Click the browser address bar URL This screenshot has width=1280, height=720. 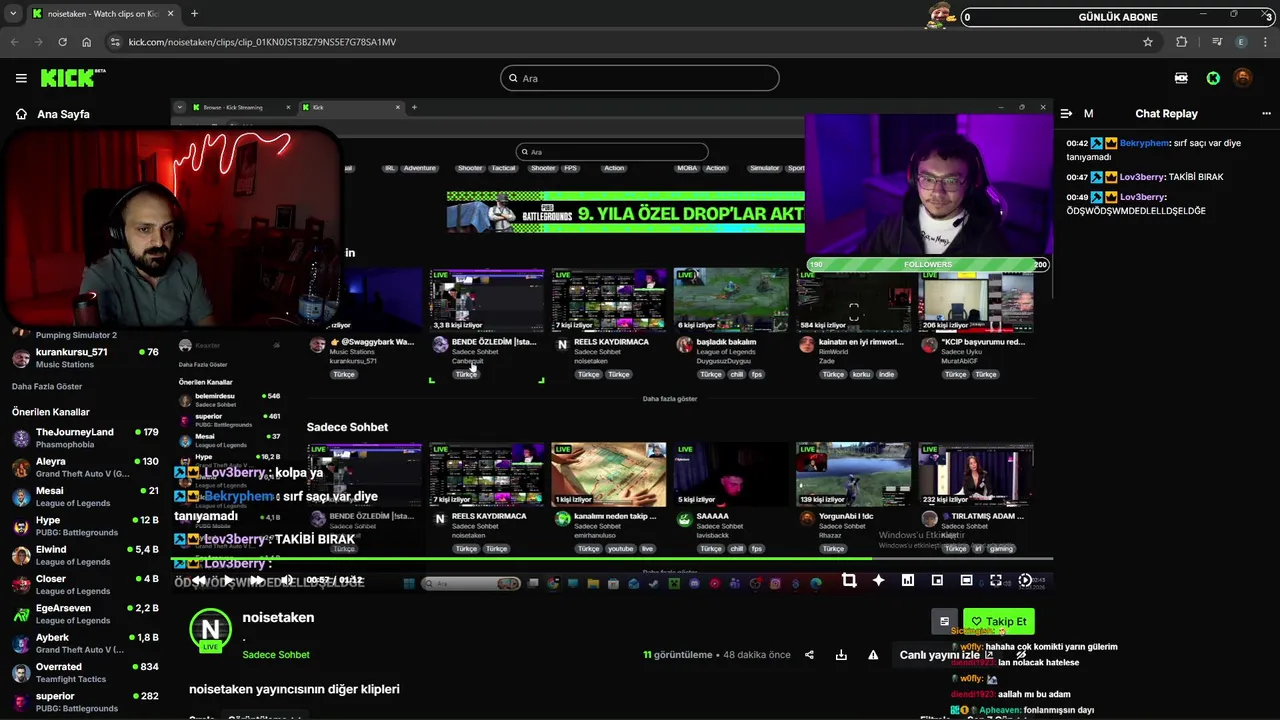pyautogui.click(x=262, y=42)
